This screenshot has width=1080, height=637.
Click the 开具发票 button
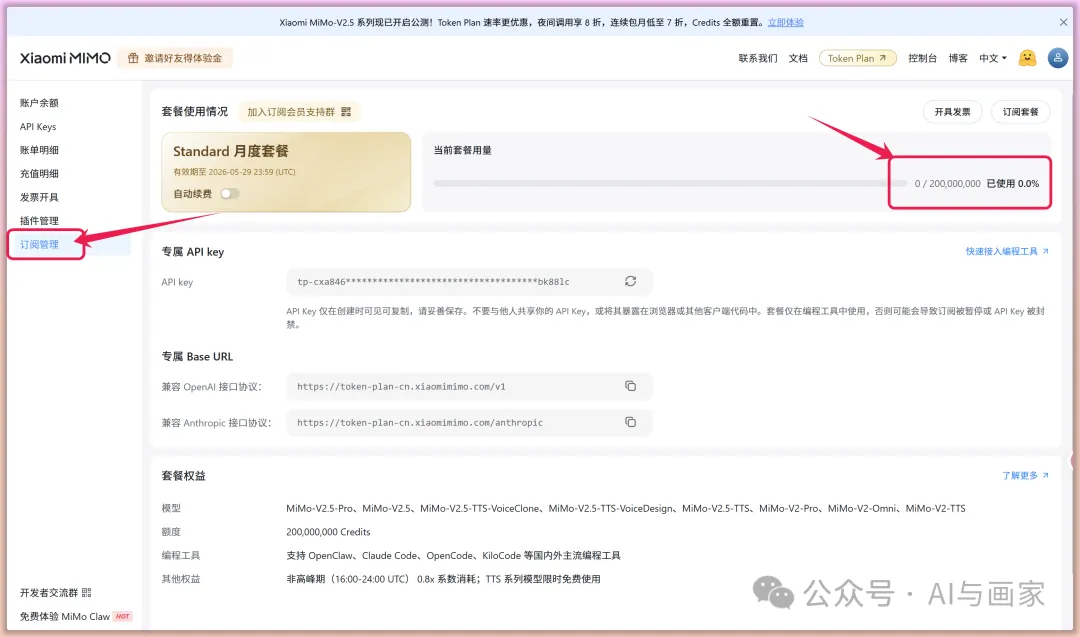click(x=953, y=112)
